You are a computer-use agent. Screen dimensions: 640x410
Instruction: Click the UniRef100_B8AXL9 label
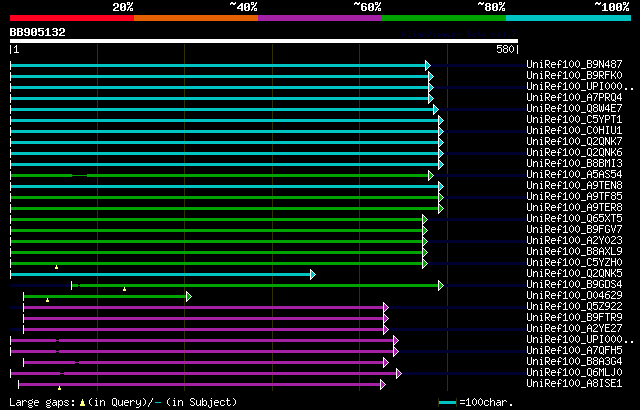(574, 252)
